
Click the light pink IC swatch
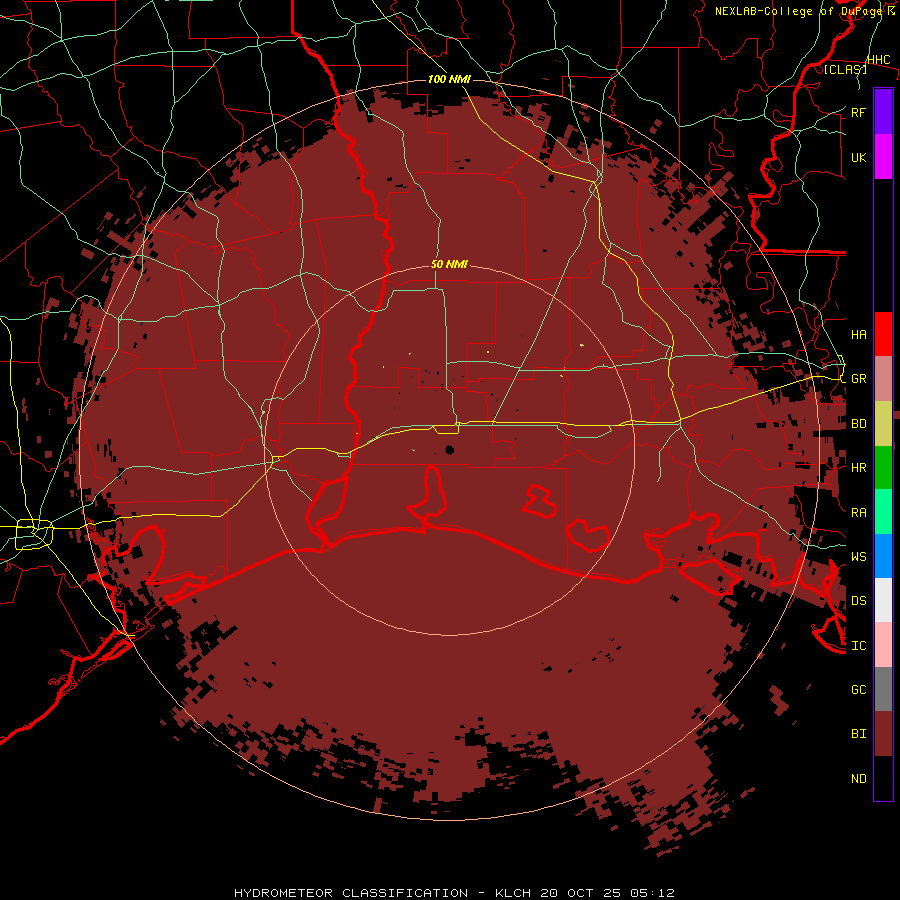pyautogui.click(x=883, y=645)
